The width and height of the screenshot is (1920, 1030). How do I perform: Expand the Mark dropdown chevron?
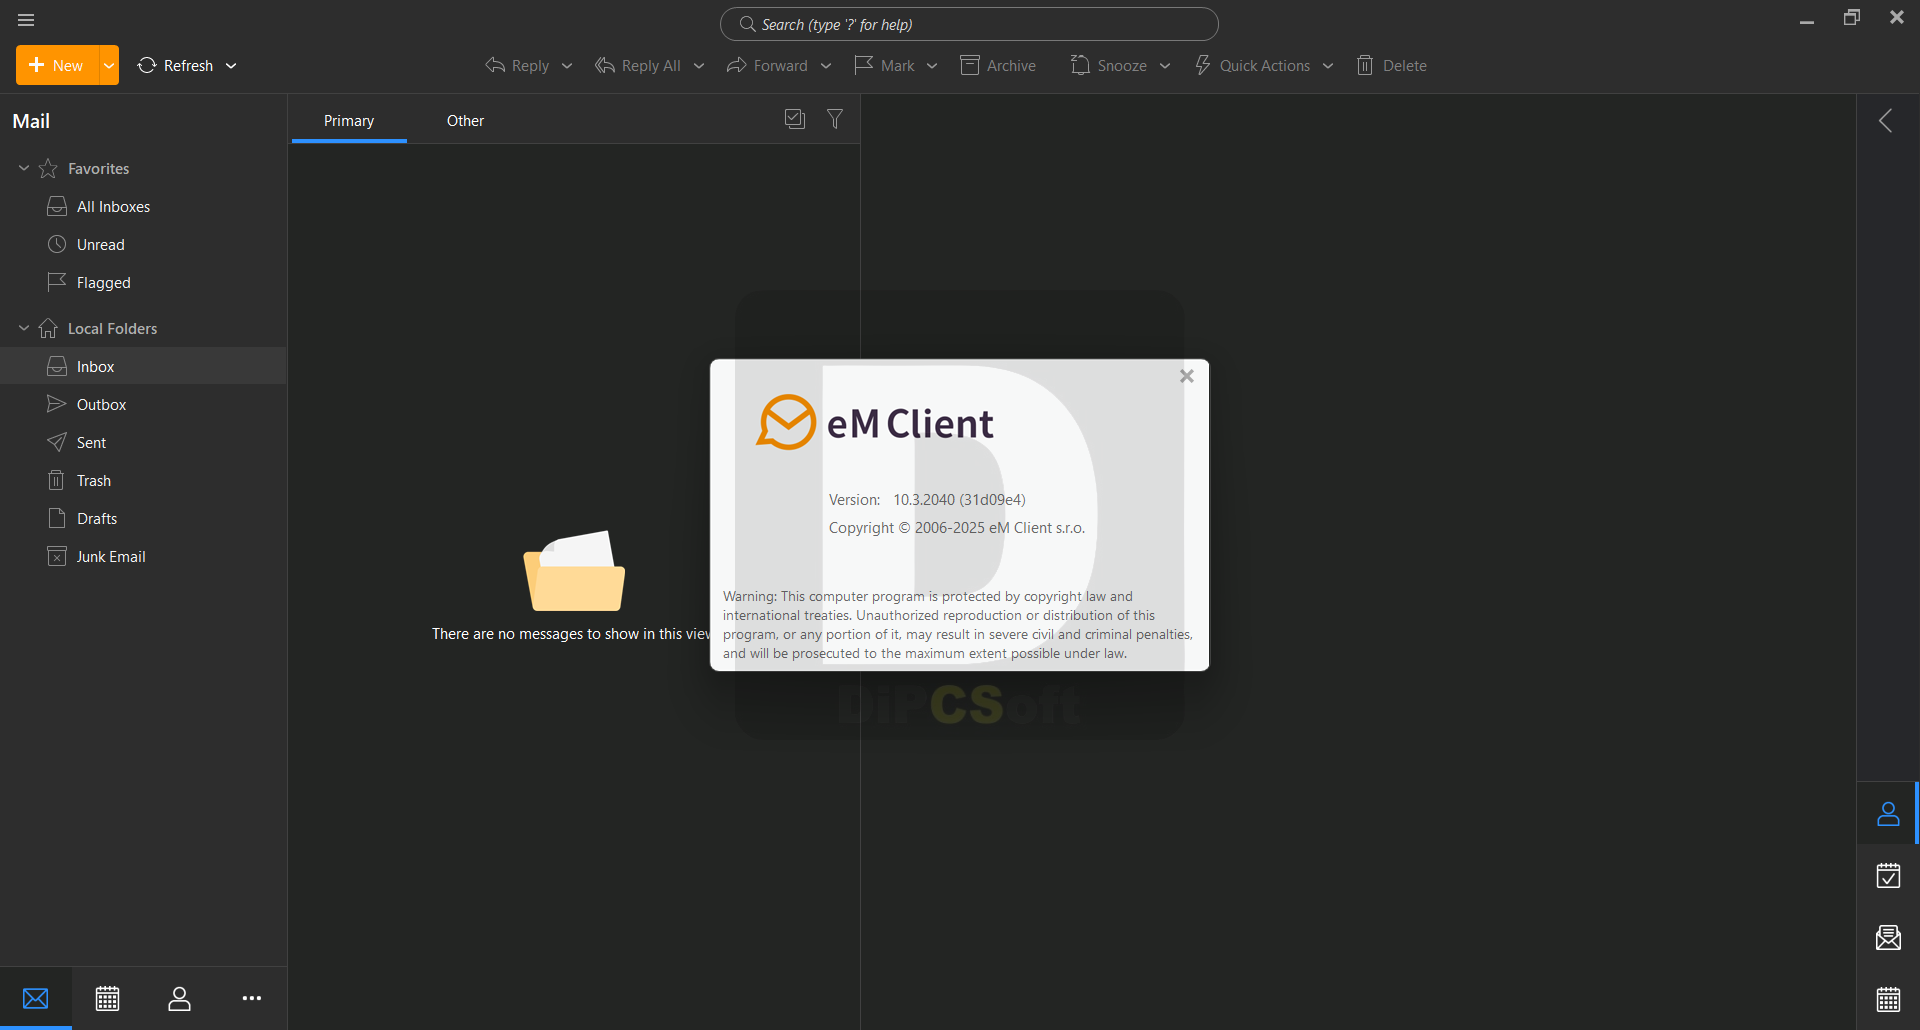click(932, 66)
